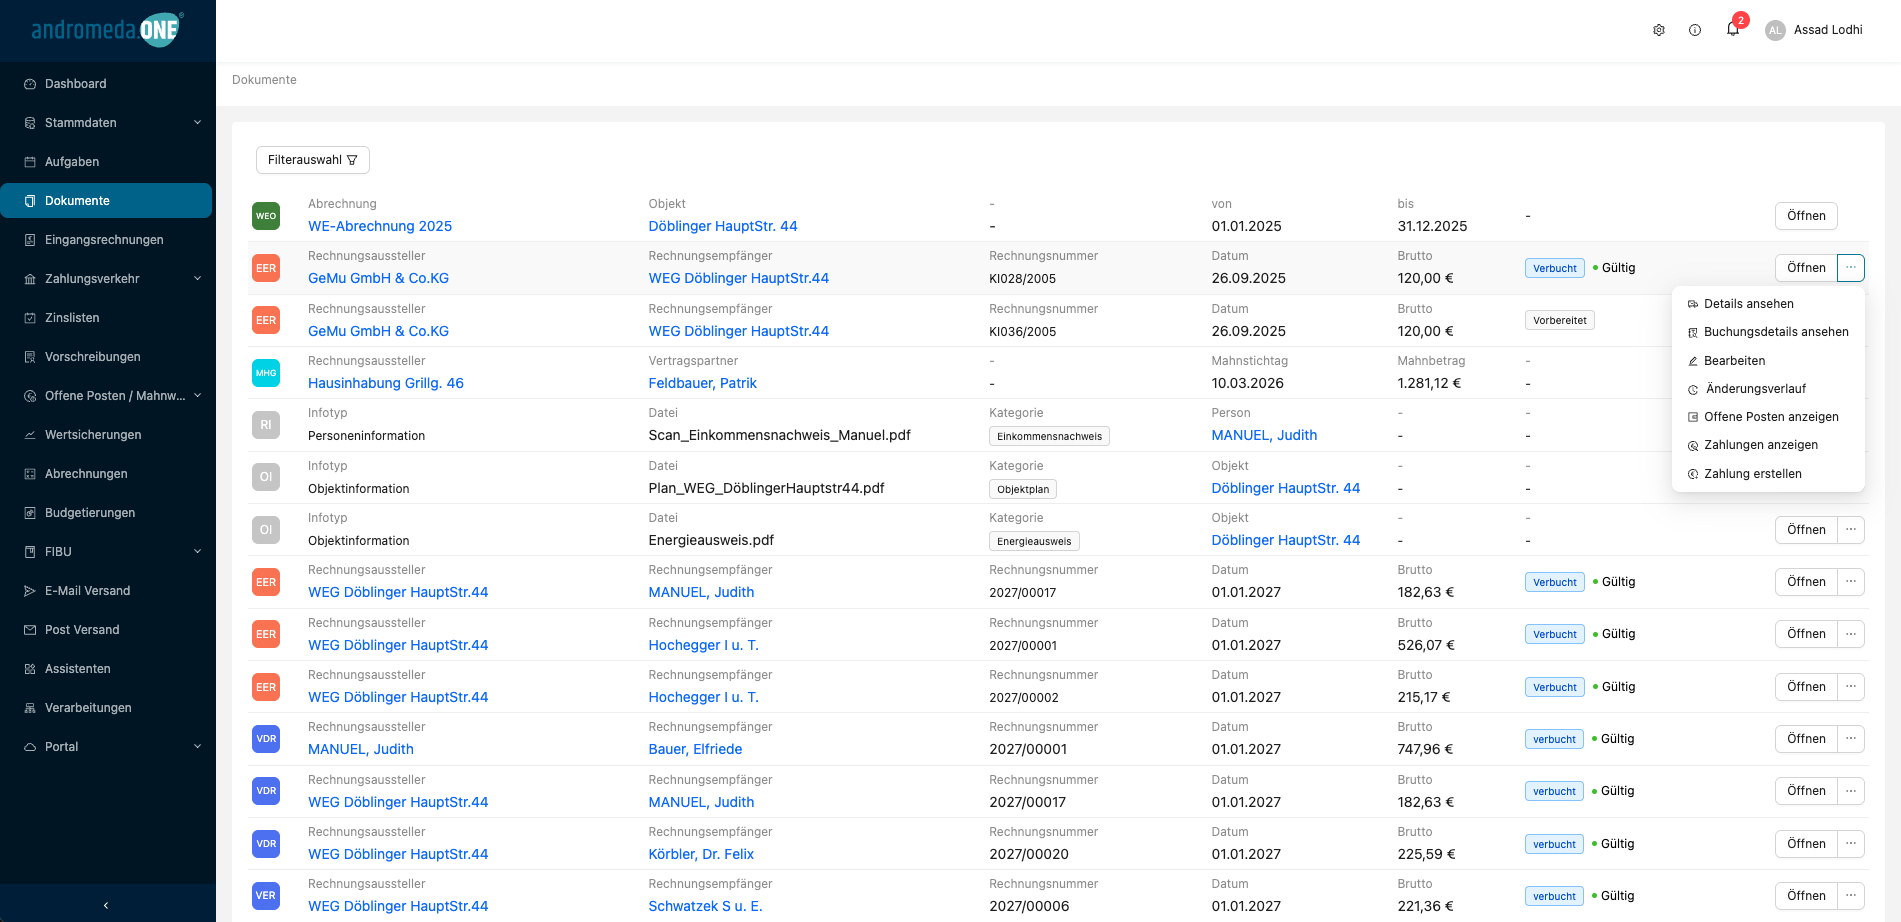Click the EER badge of invoice KI036/2005
The height and width of the screenshot is (922, 1901).
click(x=266, y=320)
